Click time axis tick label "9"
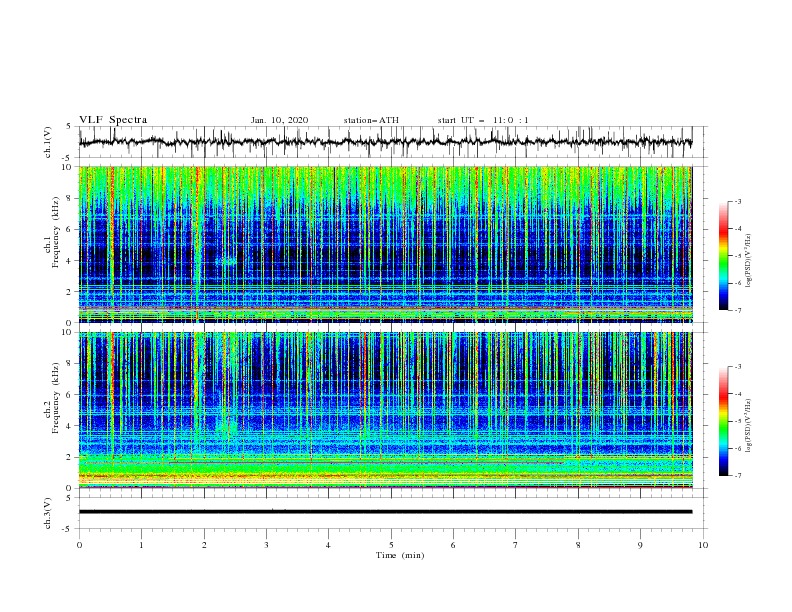Viewport: 792px width, 612px height. 640,545
